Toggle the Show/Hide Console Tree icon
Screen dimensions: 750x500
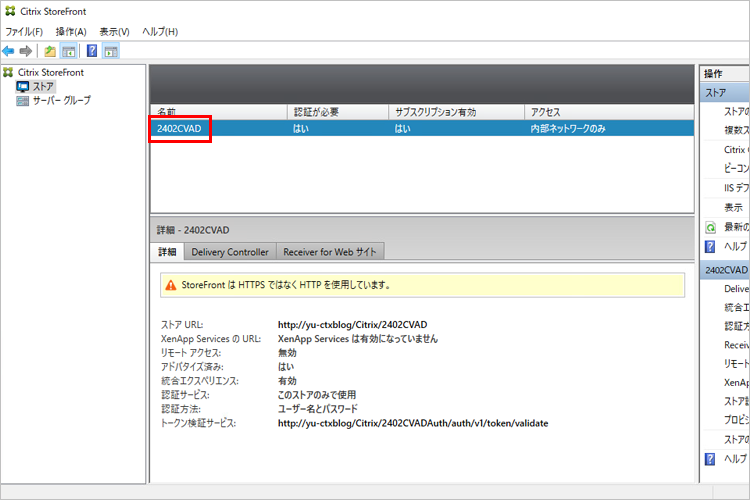[x=68, y=51]
